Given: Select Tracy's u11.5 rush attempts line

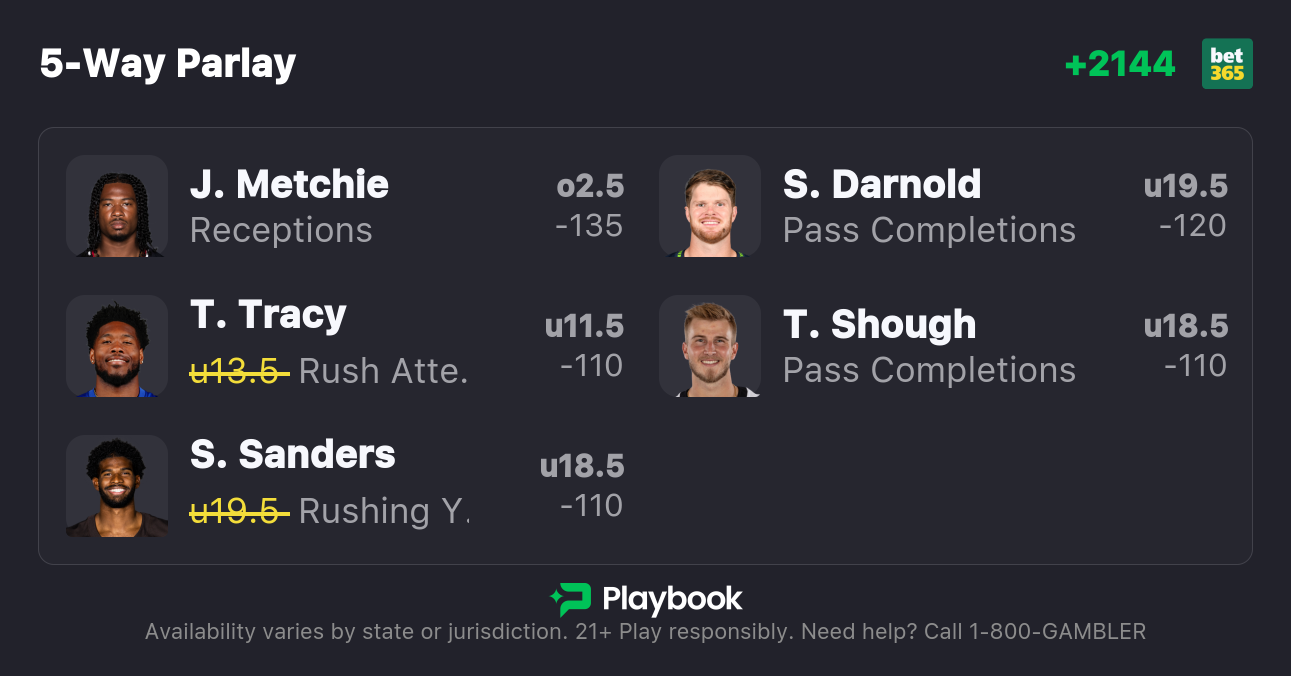Looking at the screenshot, I should (584, 326).
